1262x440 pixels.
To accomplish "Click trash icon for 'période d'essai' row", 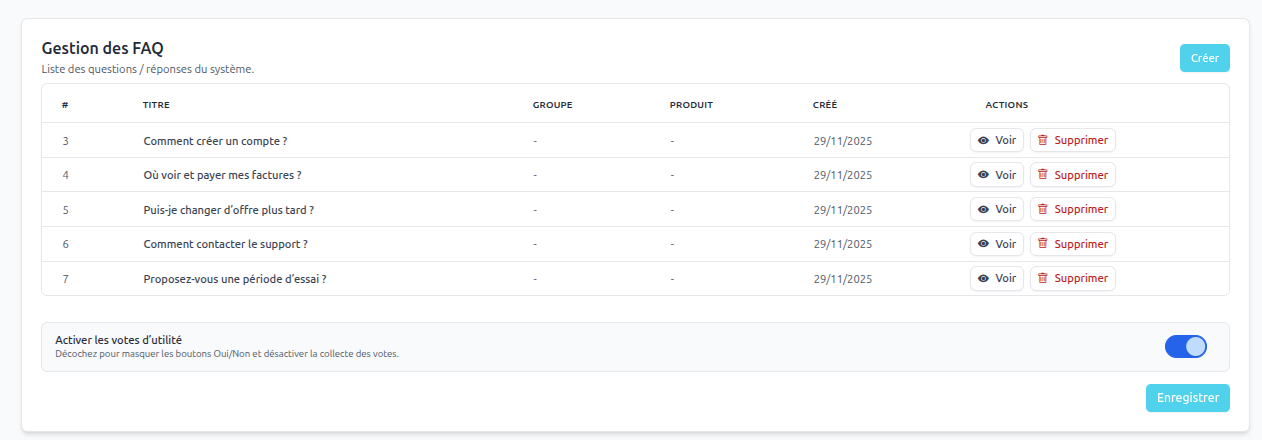I will 1043,279.
